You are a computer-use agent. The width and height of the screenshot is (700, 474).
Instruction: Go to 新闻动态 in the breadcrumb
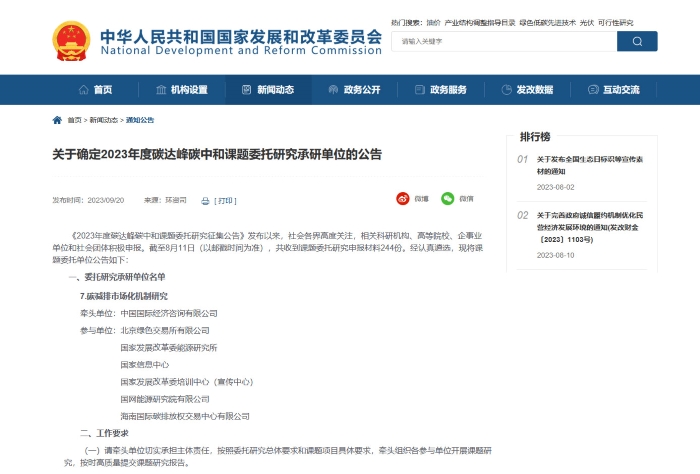pos(104,120)
